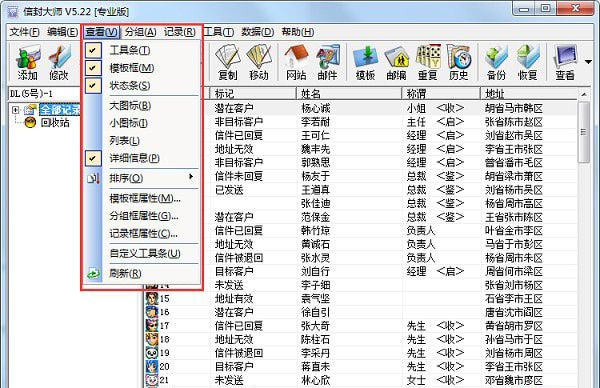Click the 移动 (Move) toolbar icon
This screenshot has width=600, height=388.
click(x=259, y=62)
